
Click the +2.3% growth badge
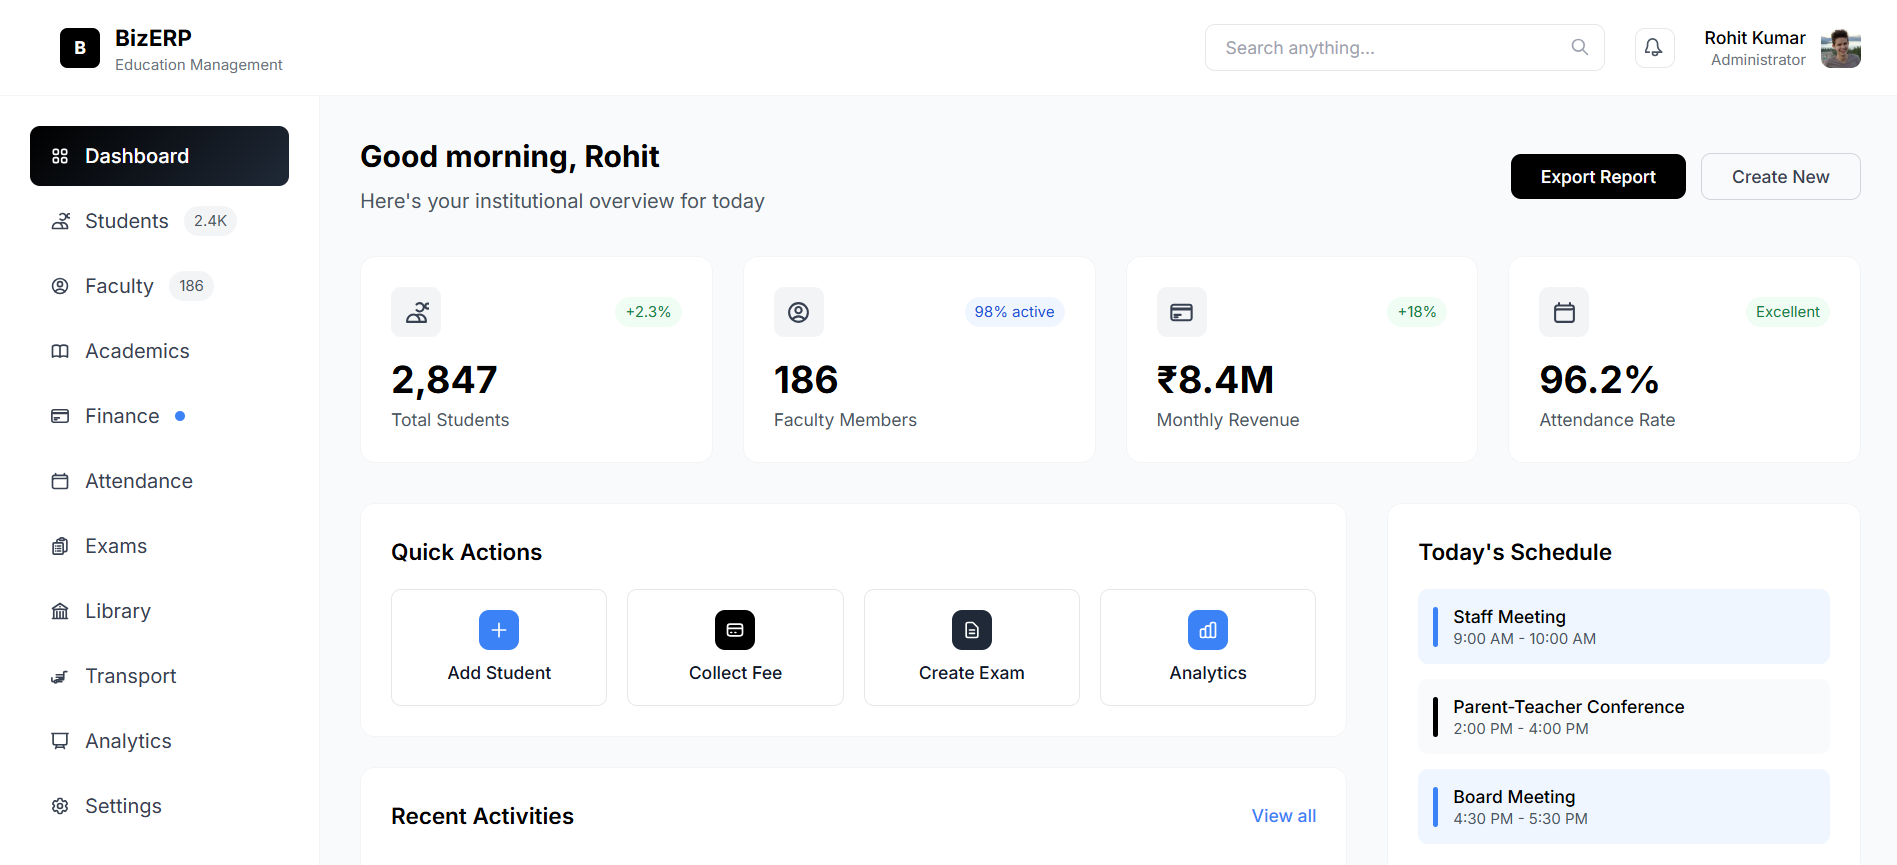[648, 312]
